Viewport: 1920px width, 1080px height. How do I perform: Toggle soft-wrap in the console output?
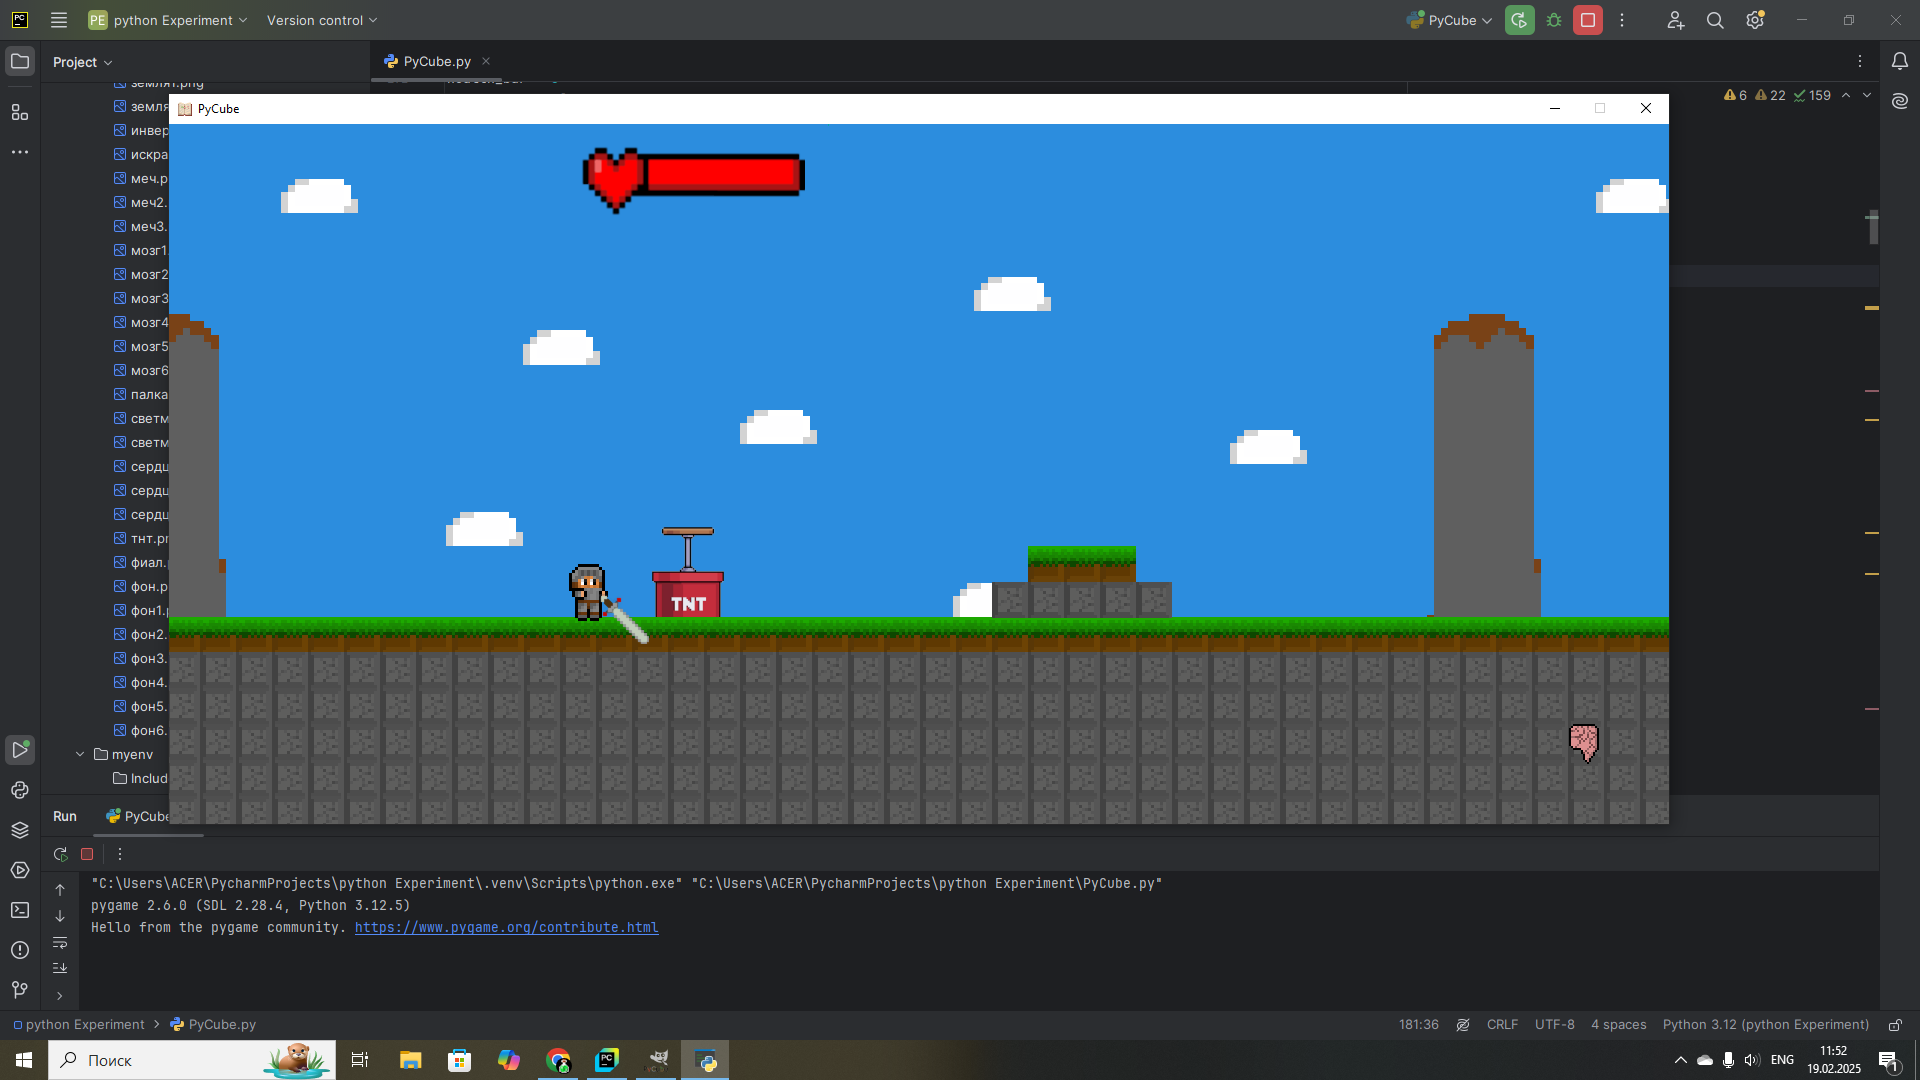(x=60, y=942)
